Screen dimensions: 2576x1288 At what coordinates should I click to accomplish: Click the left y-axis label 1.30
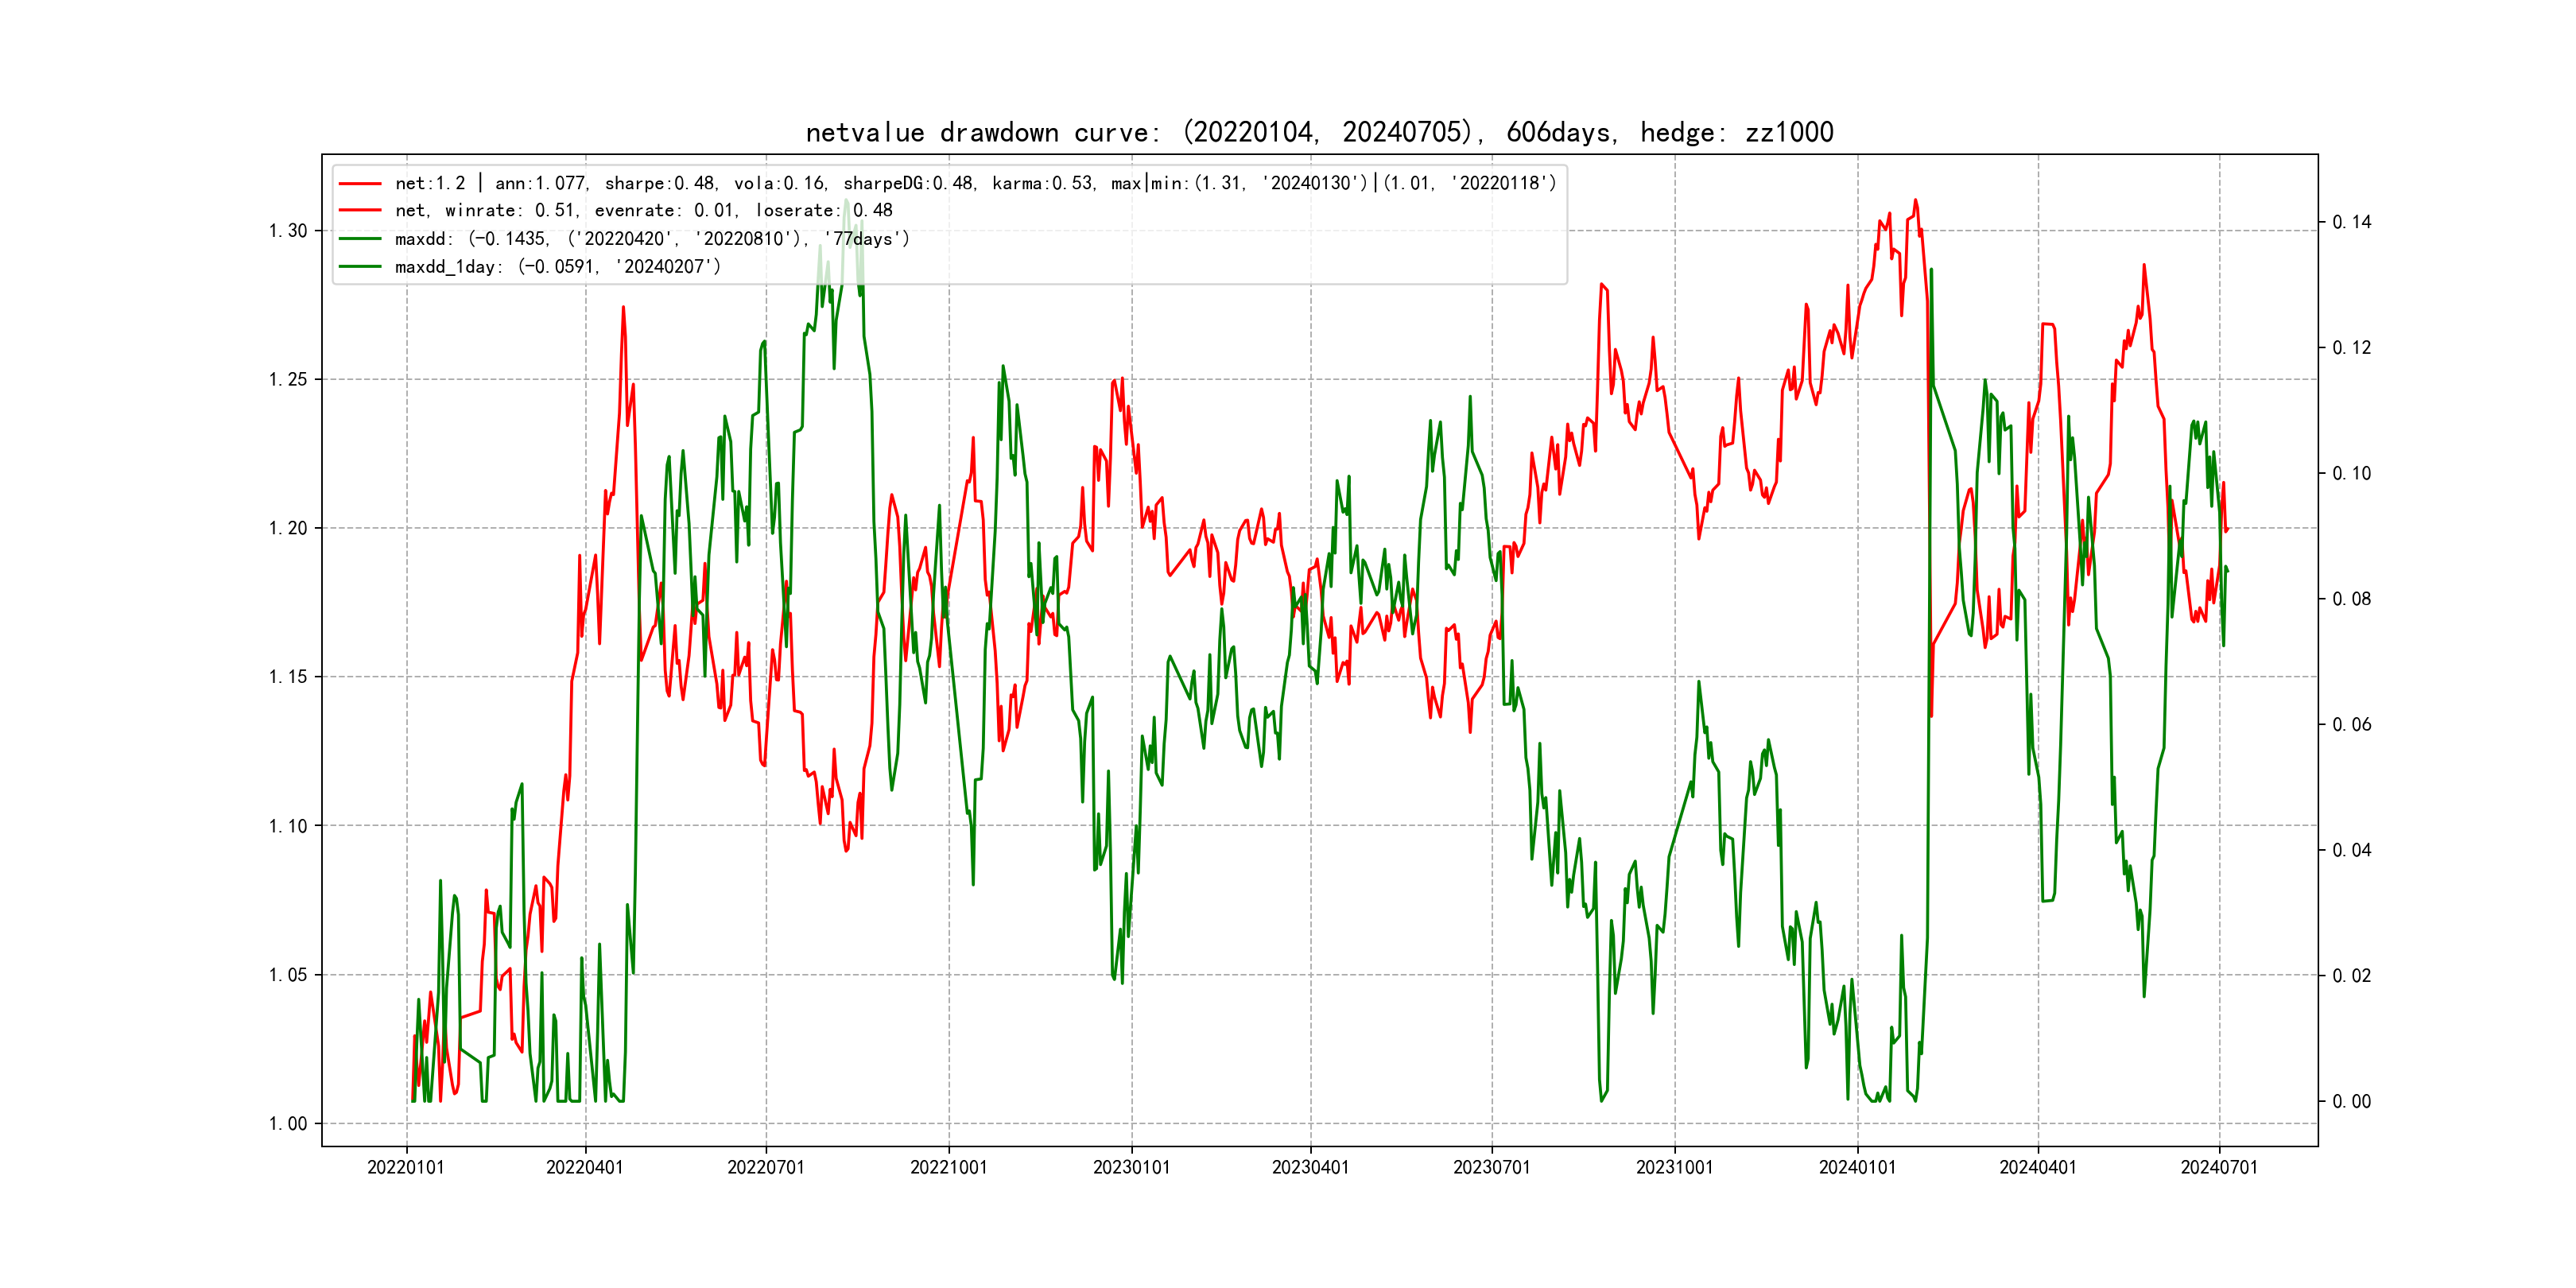pyautogui.click(x=288, y=231)
